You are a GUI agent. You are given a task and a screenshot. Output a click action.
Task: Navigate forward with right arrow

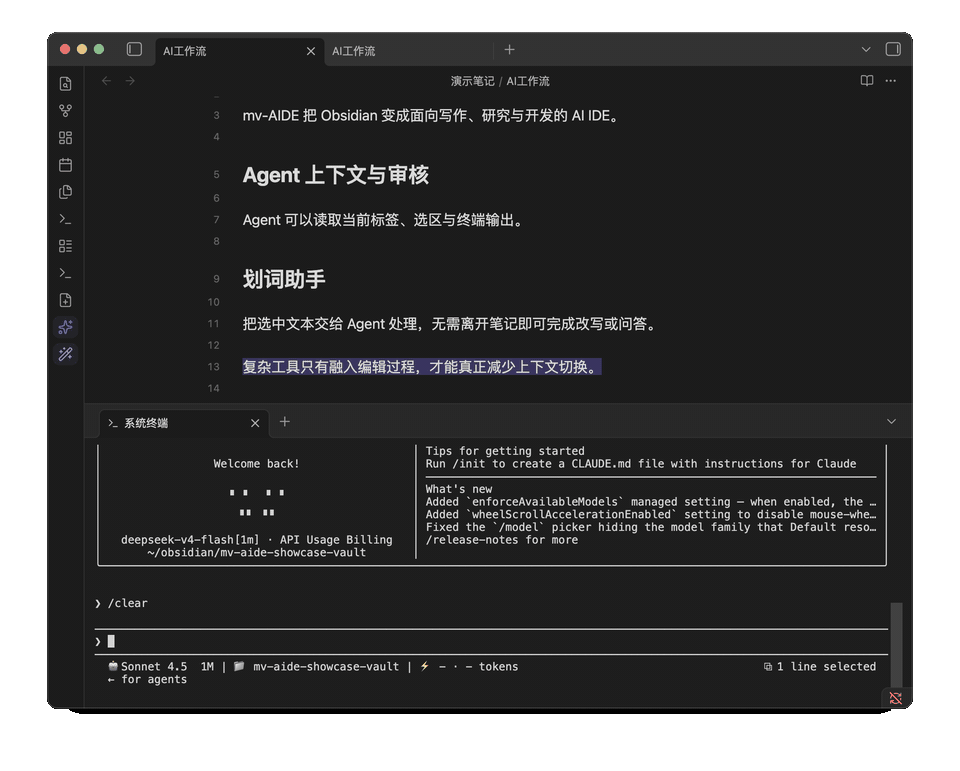[x=130, y=81]
